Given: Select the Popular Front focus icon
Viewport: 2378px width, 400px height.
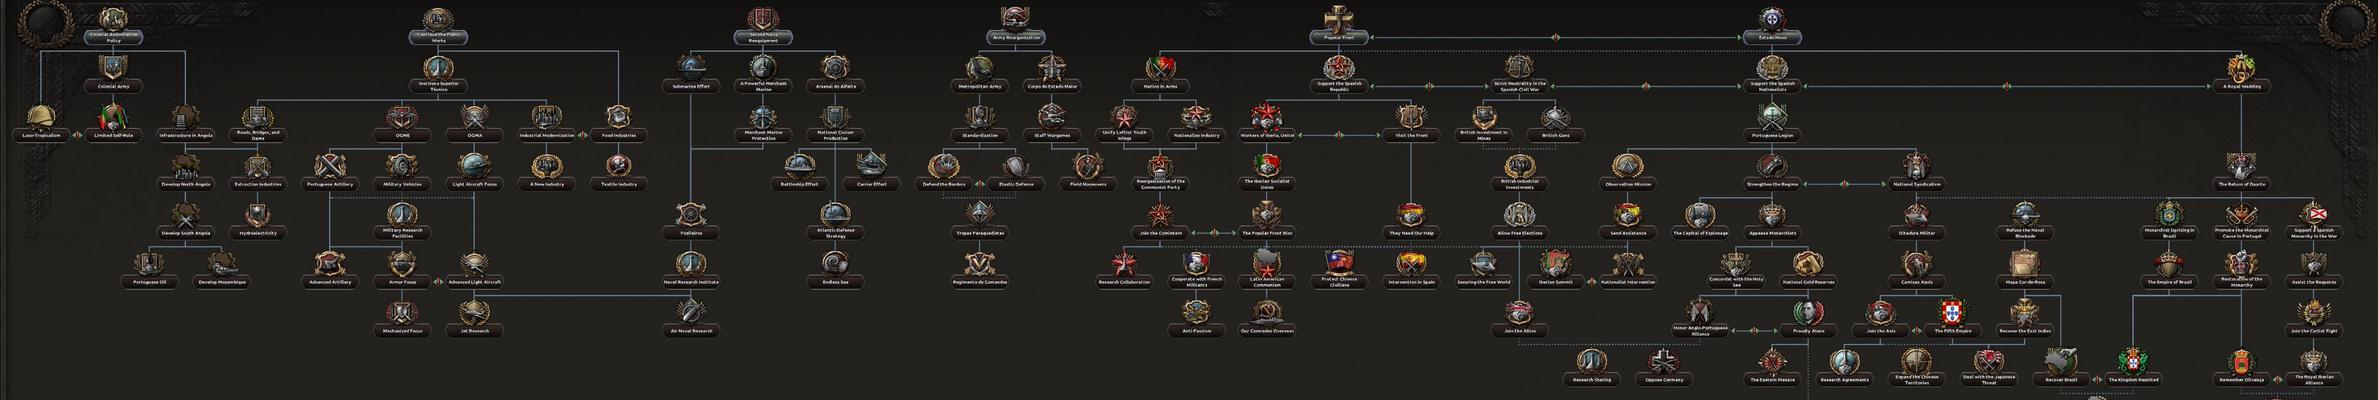Looking at the screenshot, I should click(1339, 18).
